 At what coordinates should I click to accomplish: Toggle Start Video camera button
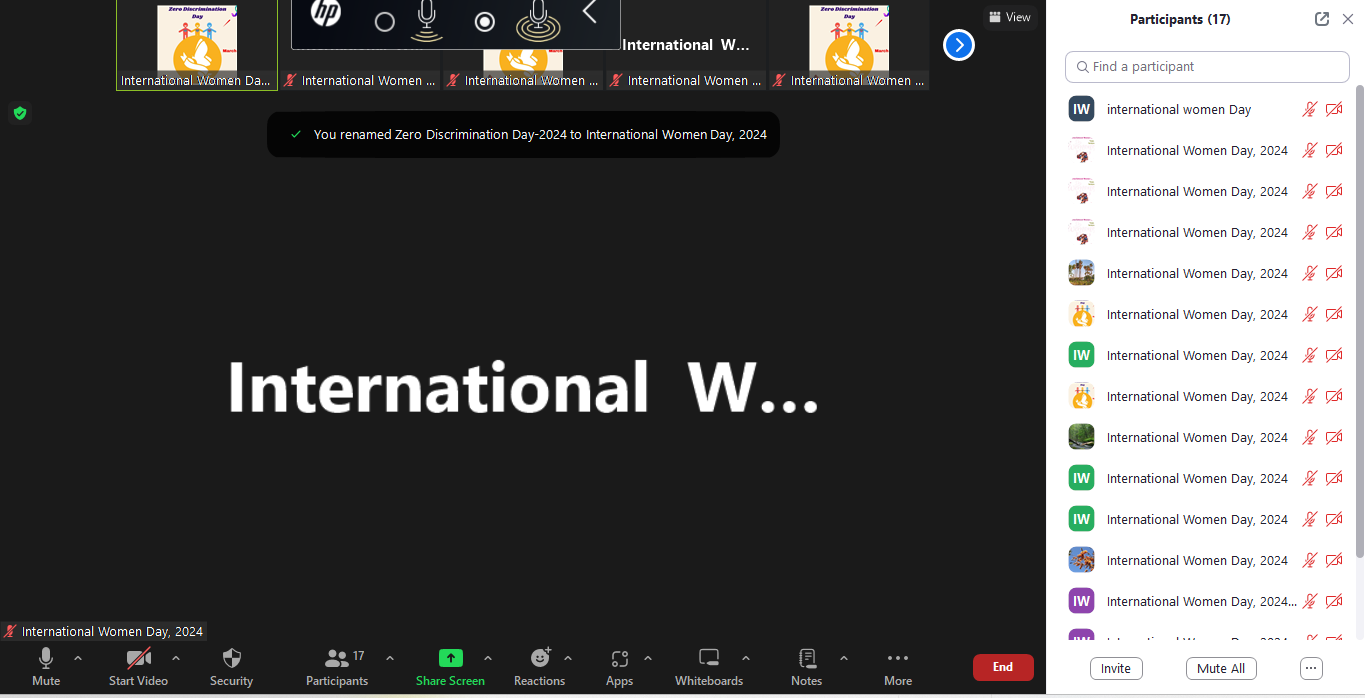point(138,666)
